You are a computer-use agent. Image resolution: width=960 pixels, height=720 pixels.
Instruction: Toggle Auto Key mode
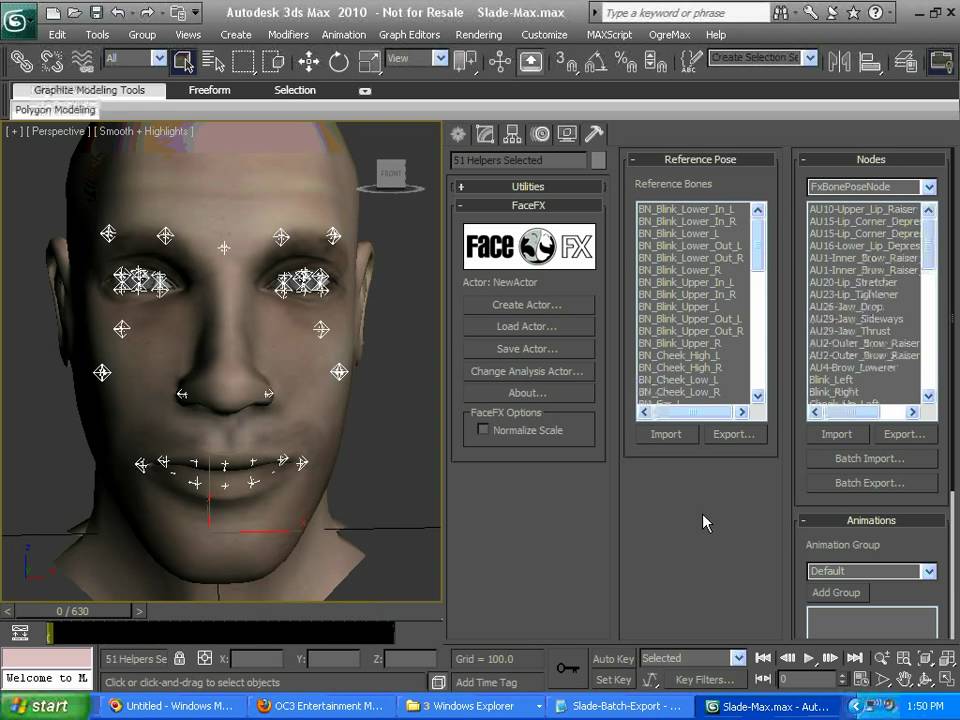click(x=613, y=659)
